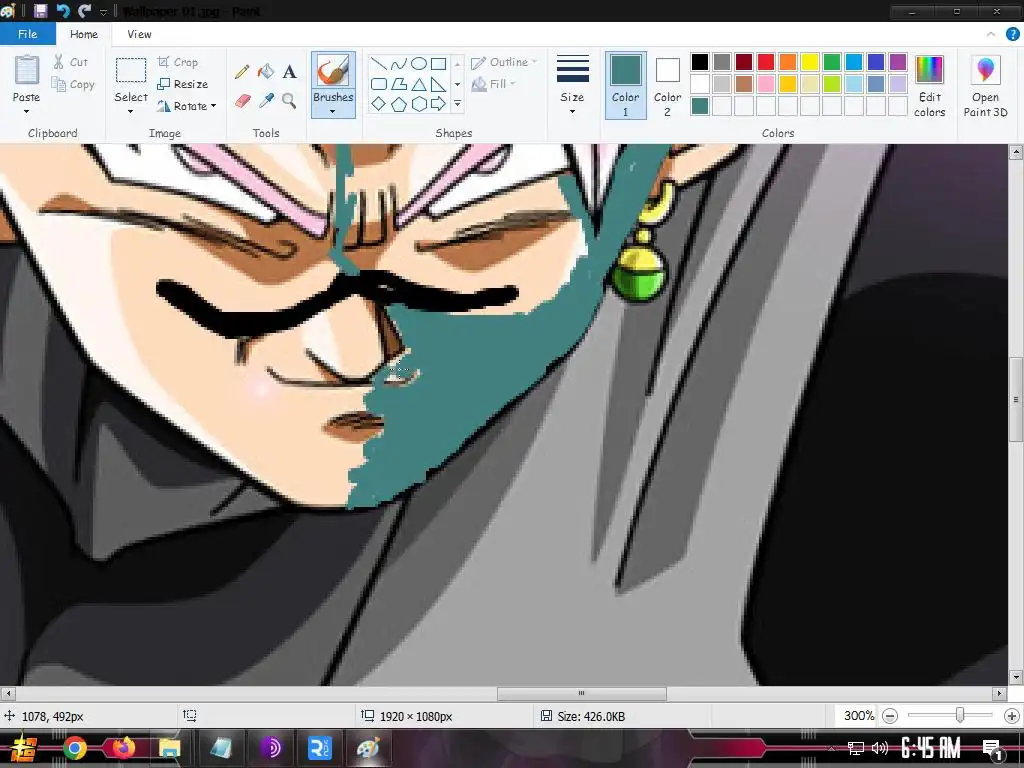This screenshot has width=1024, height=768.
Task: Pick the Eraser tool
Action: pos(242,101)
